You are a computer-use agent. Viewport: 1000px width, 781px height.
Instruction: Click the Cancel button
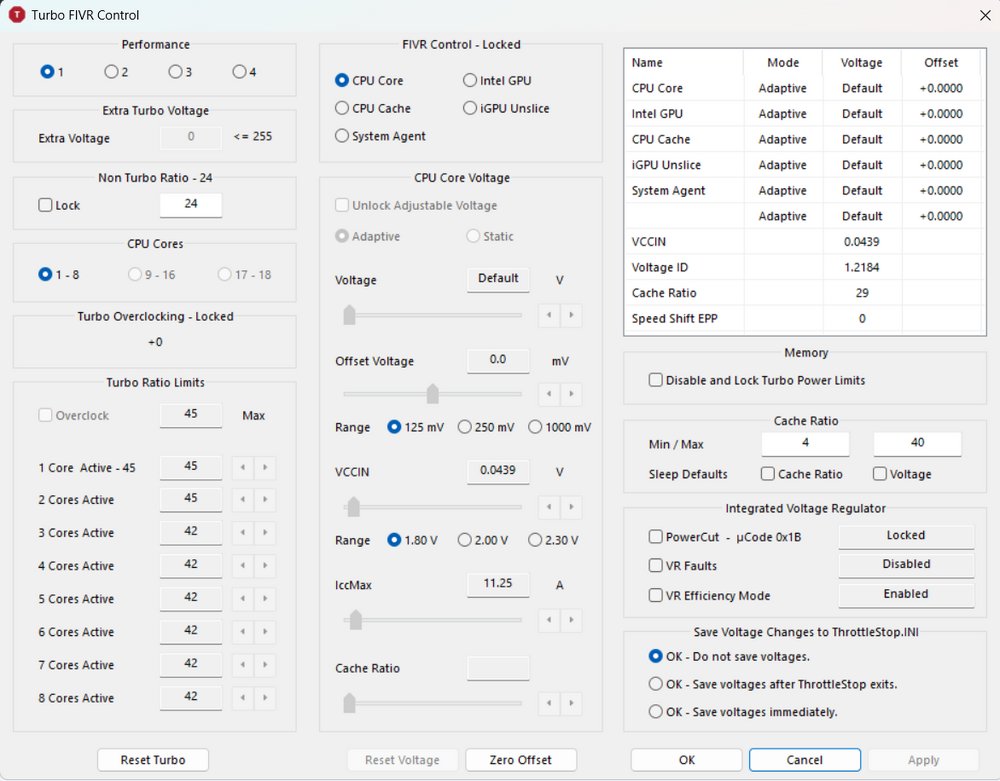pos(804,760)
